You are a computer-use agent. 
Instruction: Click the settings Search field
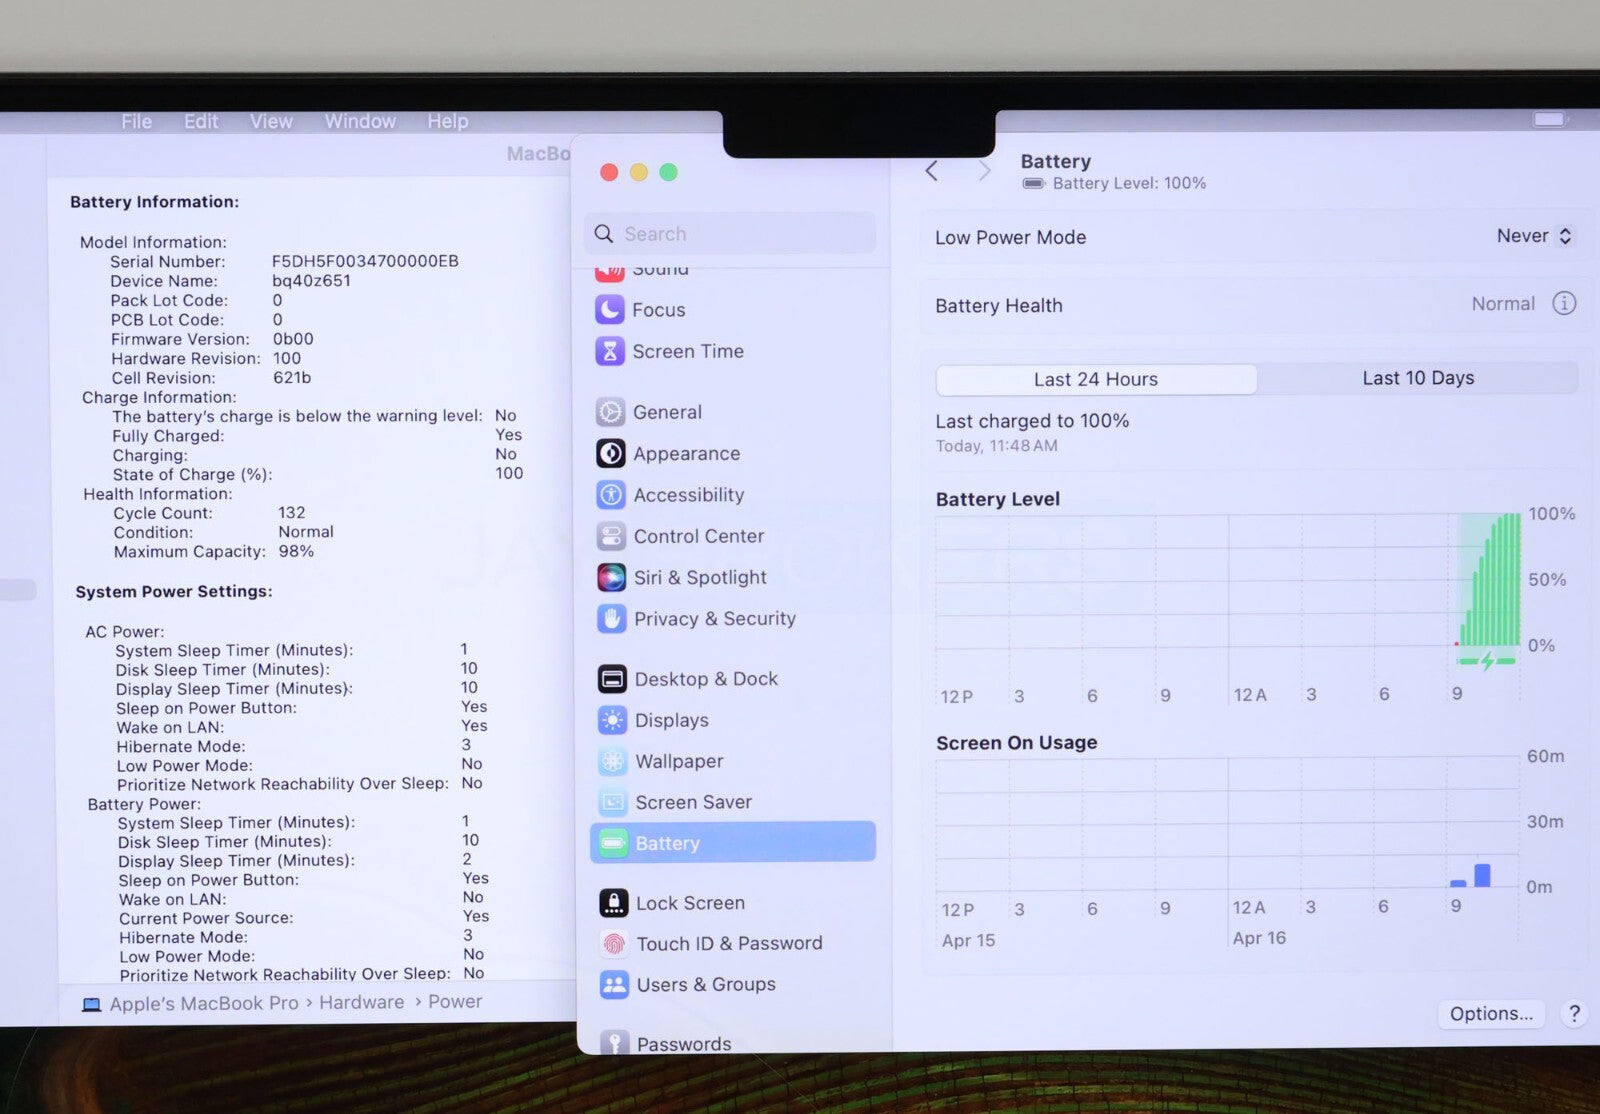730,234
